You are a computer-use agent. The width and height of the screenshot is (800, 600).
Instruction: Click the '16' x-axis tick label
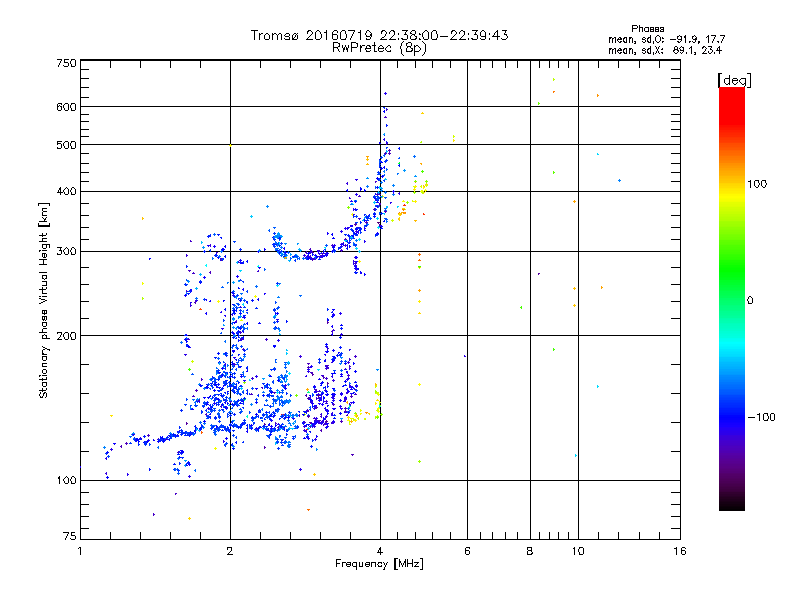click(x=680, y=552)
